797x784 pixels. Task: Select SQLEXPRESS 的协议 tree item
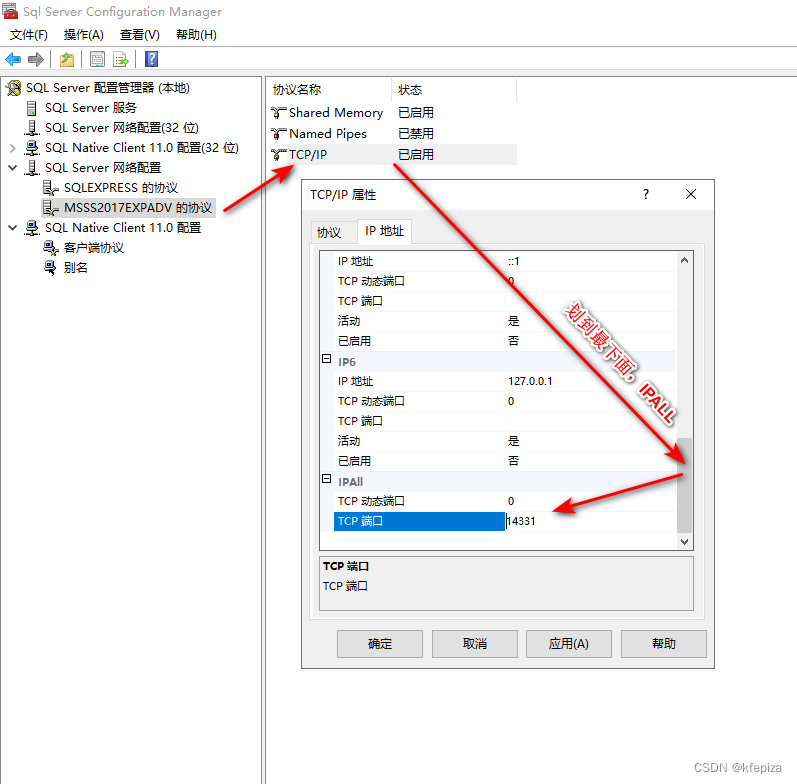coord(120,188)
